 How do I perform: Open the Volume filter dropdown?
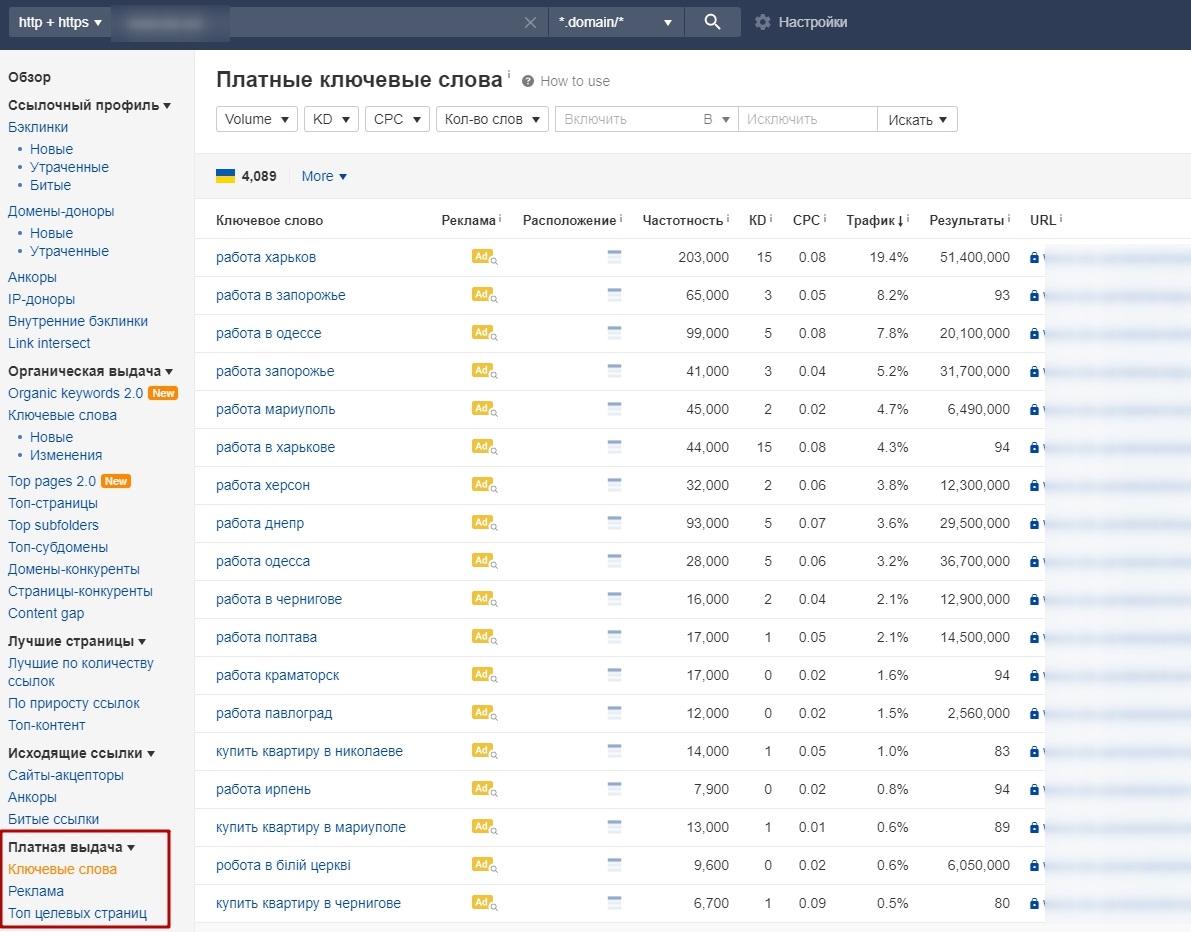[256, 118]
